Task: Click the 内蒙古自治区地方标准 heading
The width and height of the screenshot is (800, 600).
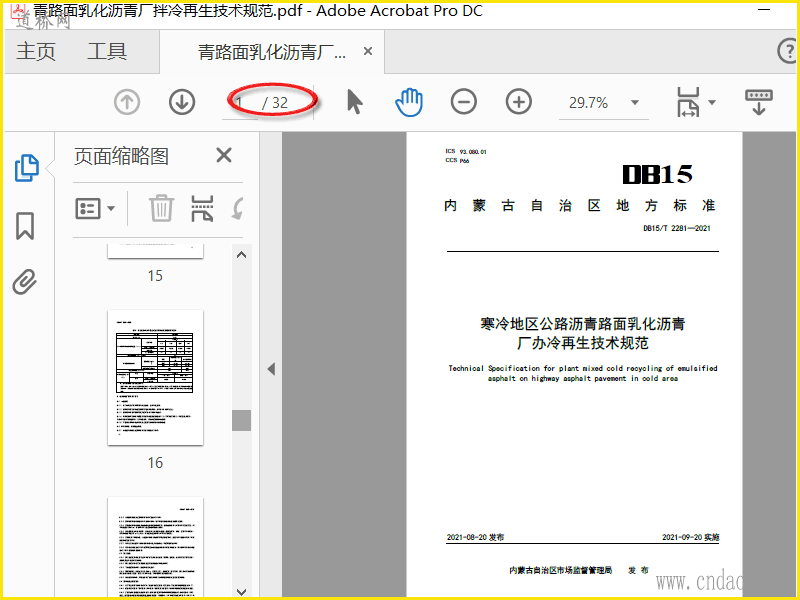Action: click(x=580, y=206)
